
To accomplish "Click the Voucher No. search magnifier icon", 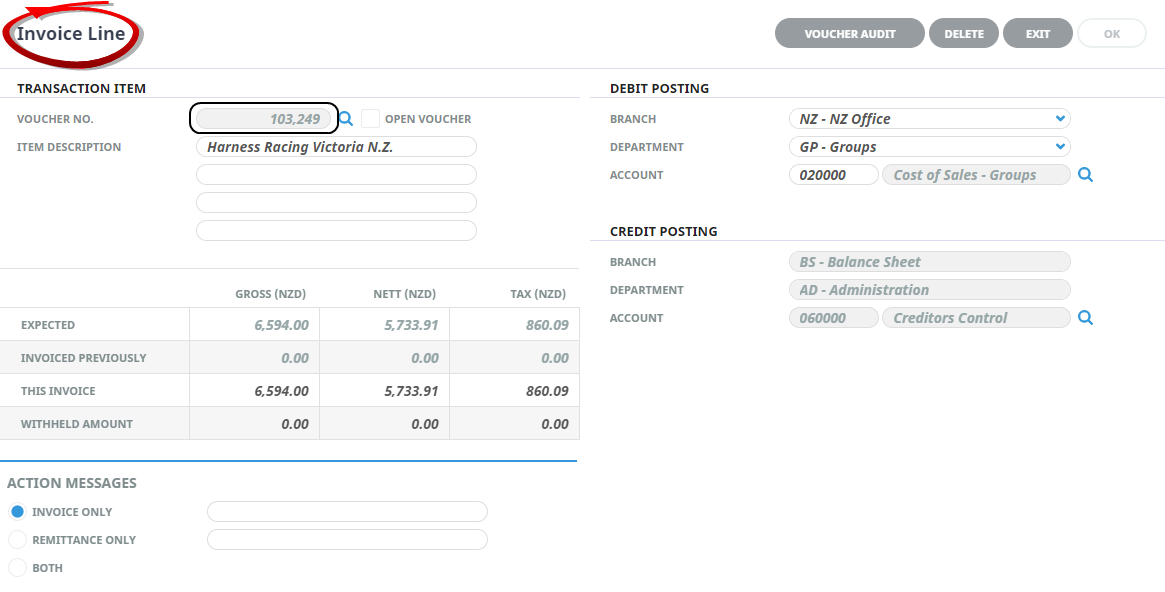I will coord(346,119).
